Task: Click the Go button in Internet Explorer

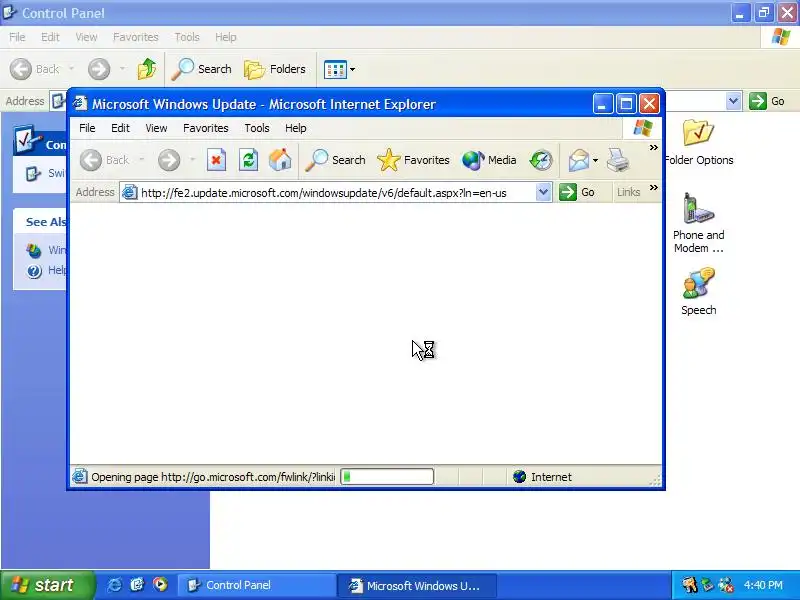Action: pyautogui.click(x=577, y=192)
